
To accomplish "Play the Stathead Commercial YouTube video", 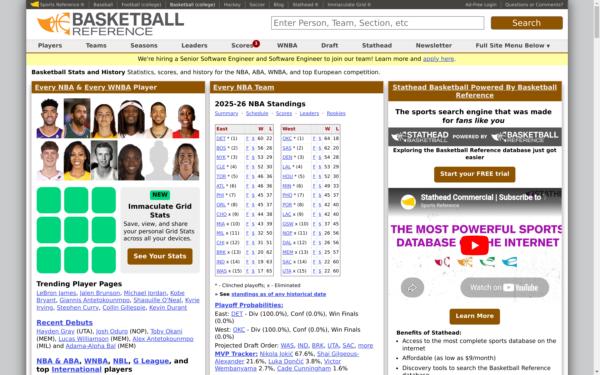I will pos(474,245).
